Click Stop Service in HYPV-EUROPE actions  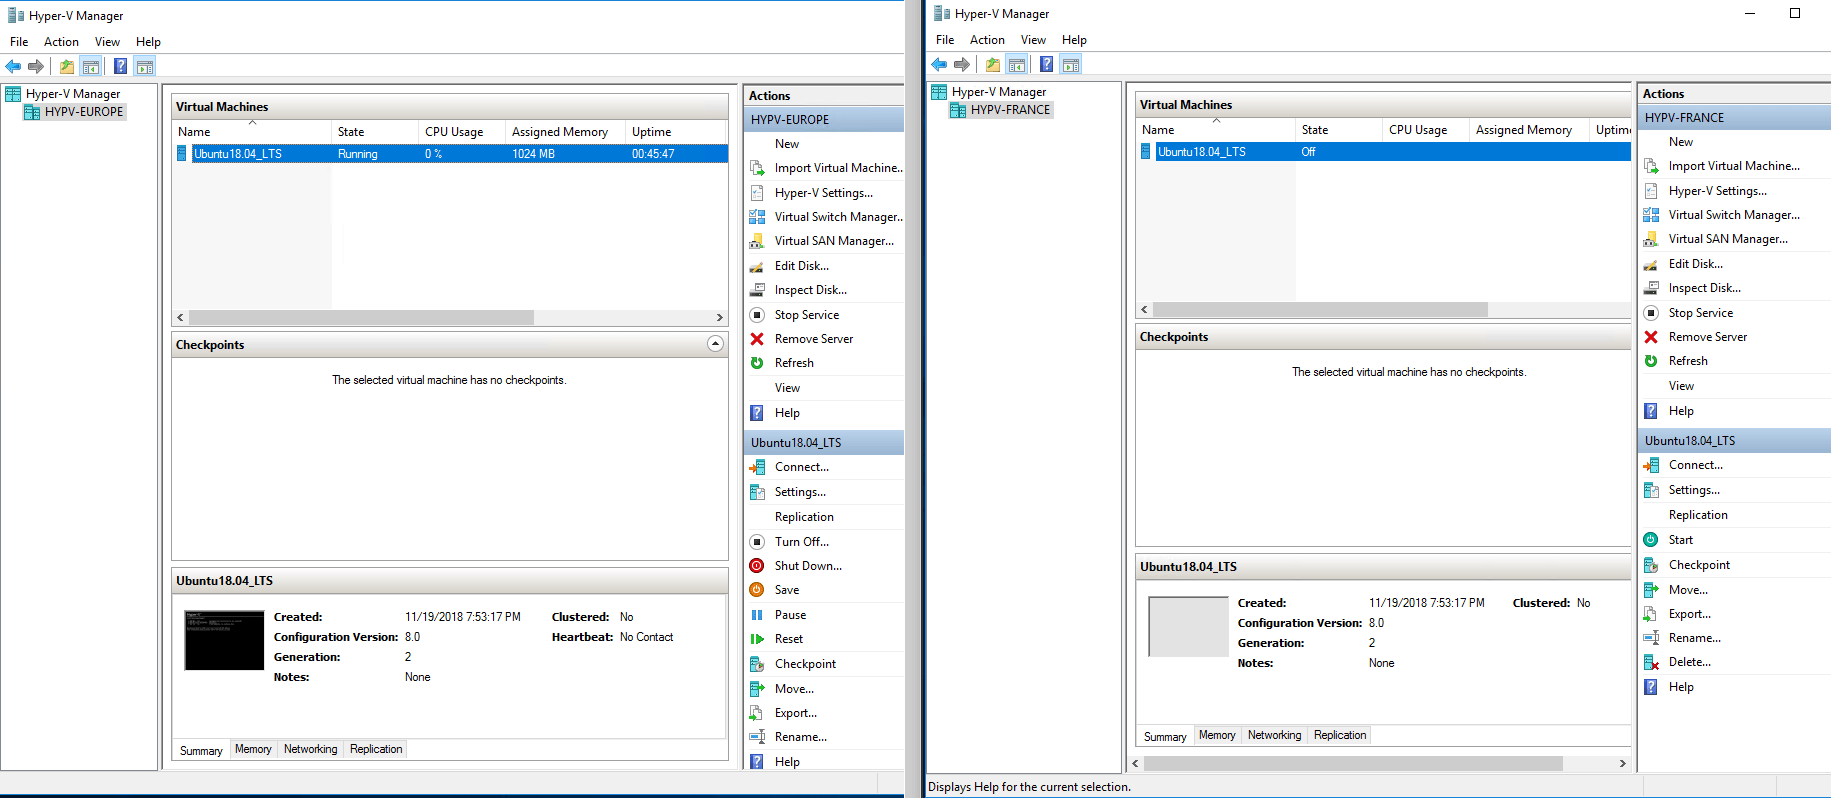806,315
